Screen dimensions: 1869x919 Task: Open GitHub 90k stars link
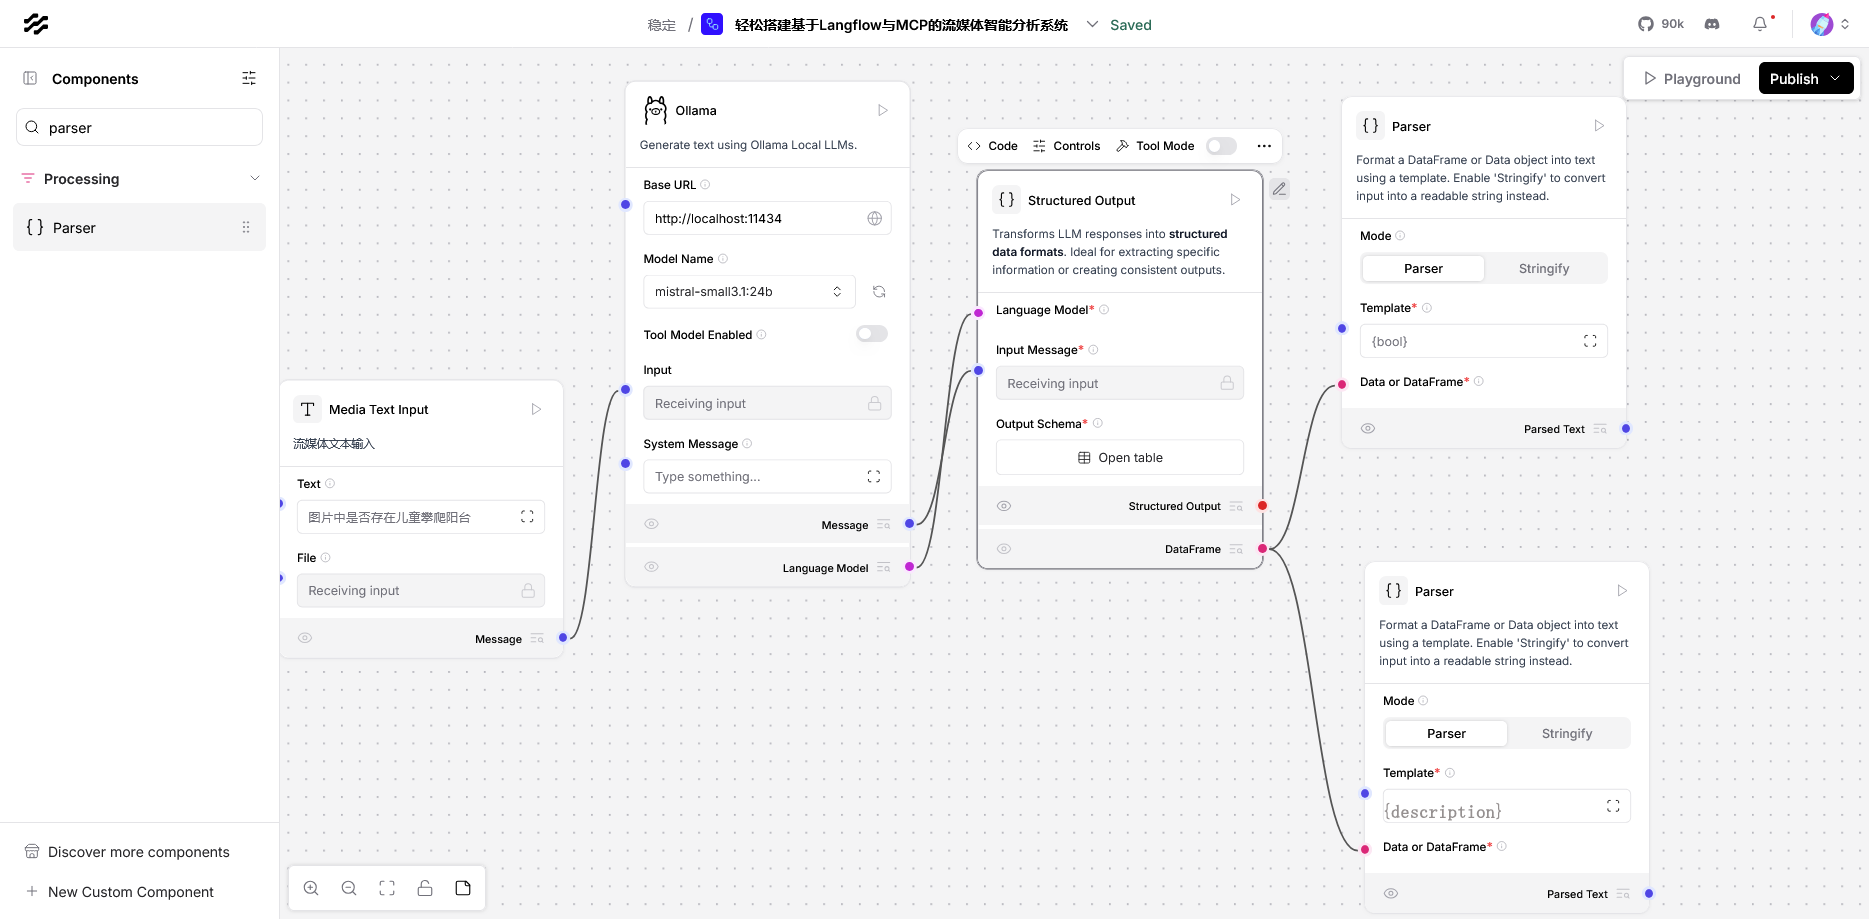tap(1661, 24)
